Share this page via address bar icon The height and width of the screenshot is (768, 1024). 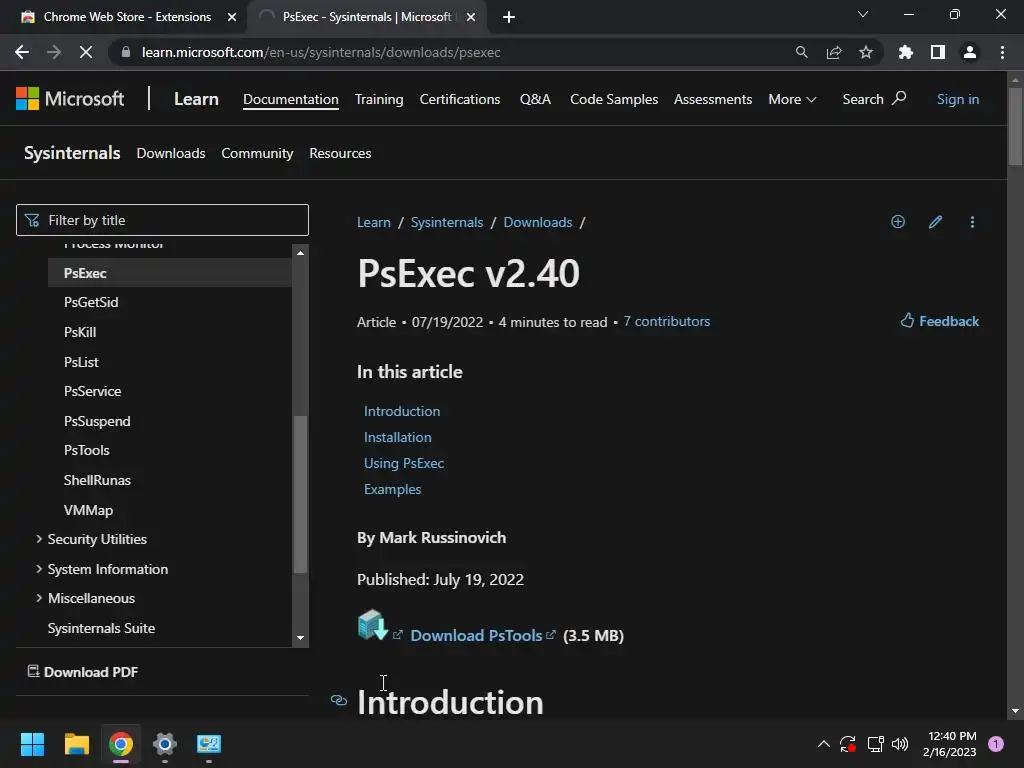(833, 52)
